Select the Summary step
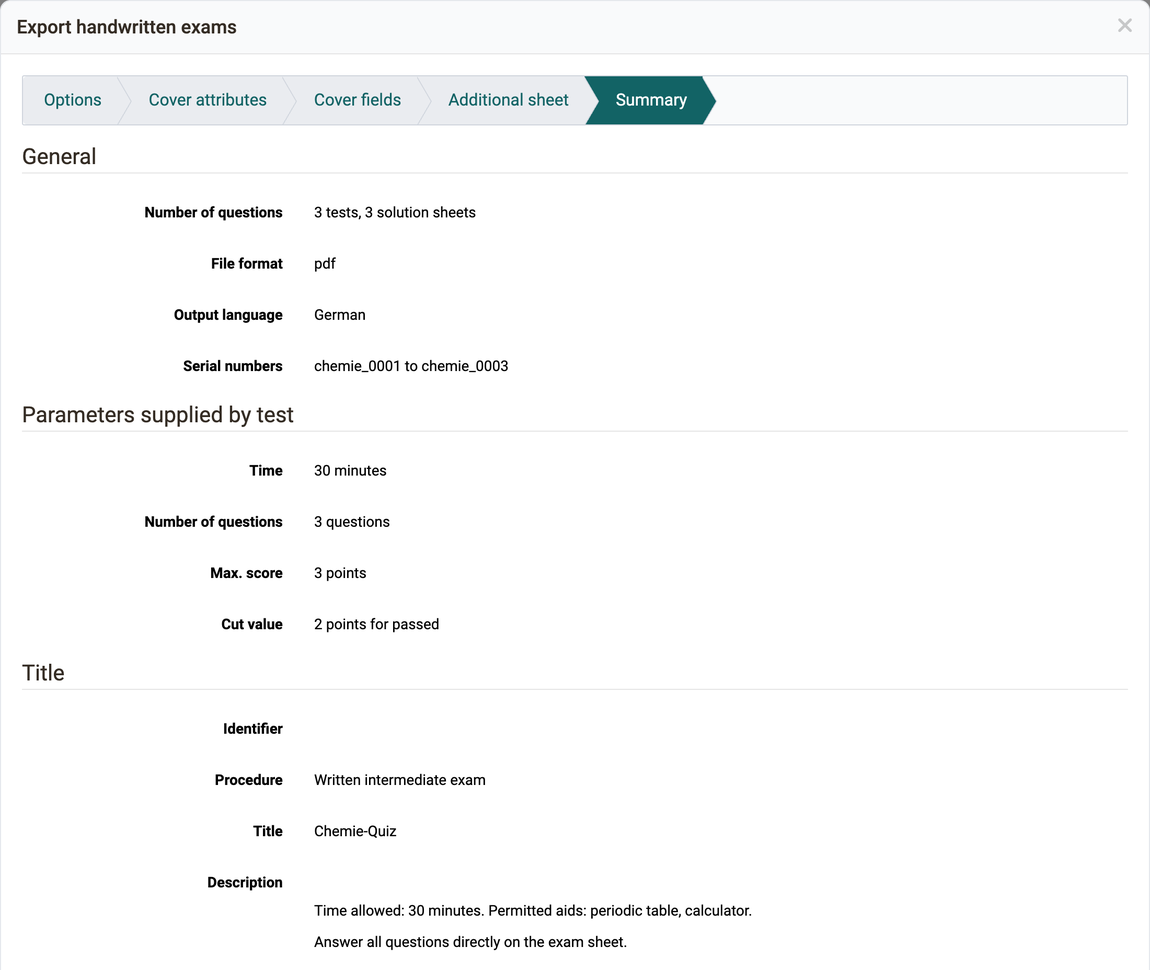Screen dimensions: 1150x970 click(x=651, y=100)
